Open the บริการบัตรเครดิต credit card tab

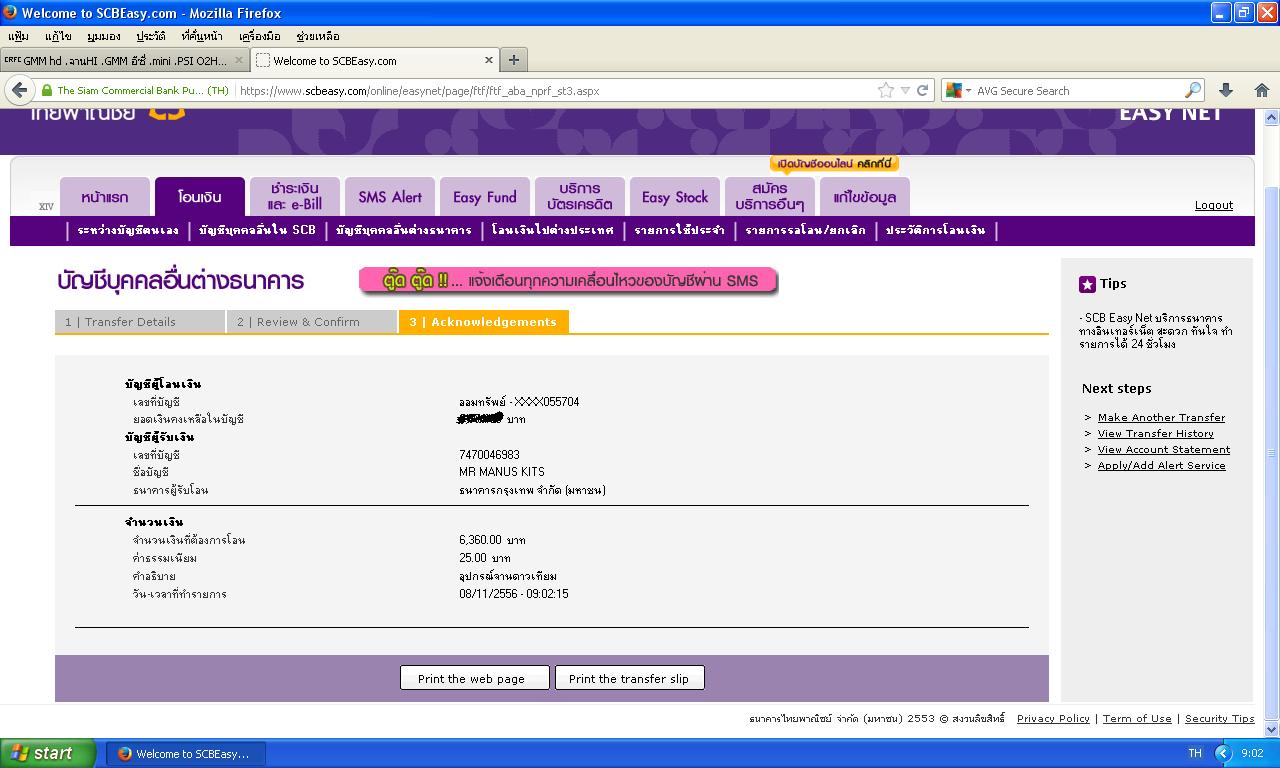pos(580,197)
